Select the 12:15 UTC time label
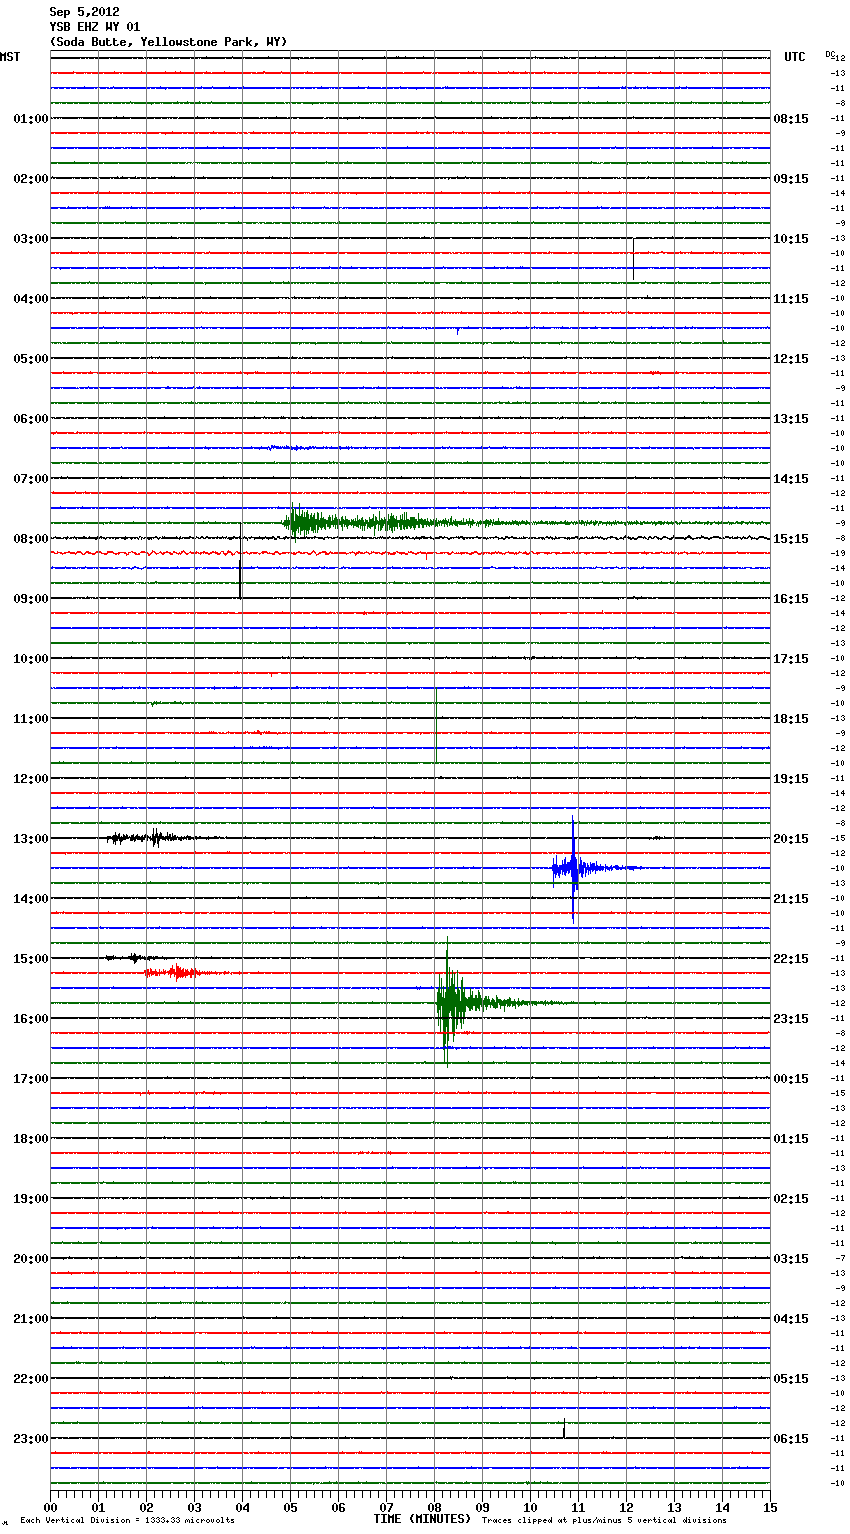Screen dimensions: 850x1534 tap(791, 358)
